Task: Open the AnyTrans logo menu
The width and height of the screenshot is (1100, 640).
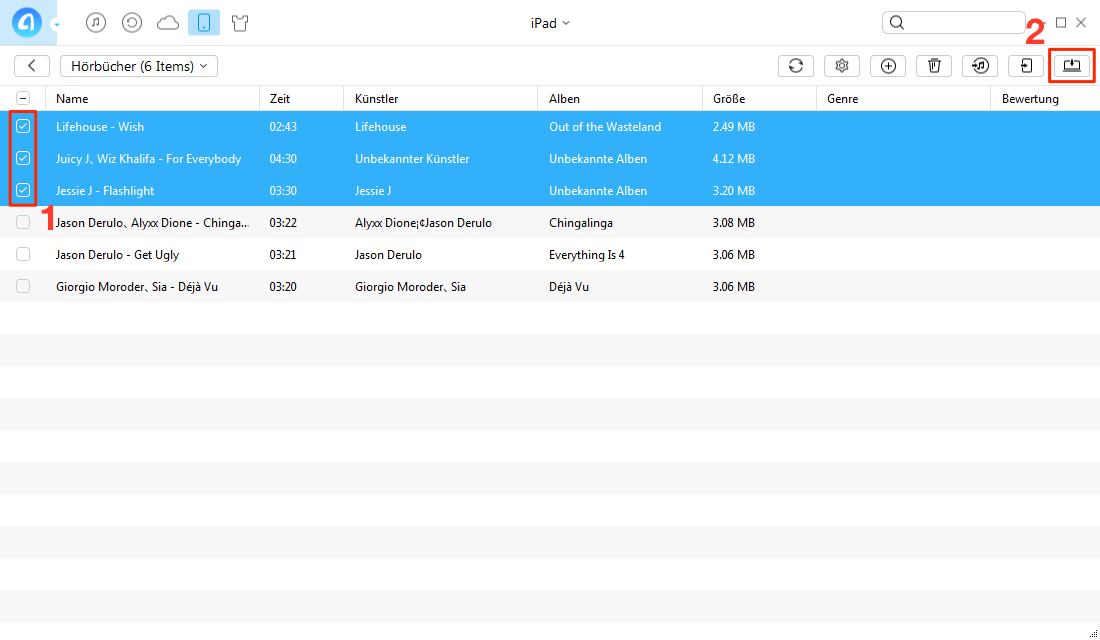Action: [x=27, y=22]
